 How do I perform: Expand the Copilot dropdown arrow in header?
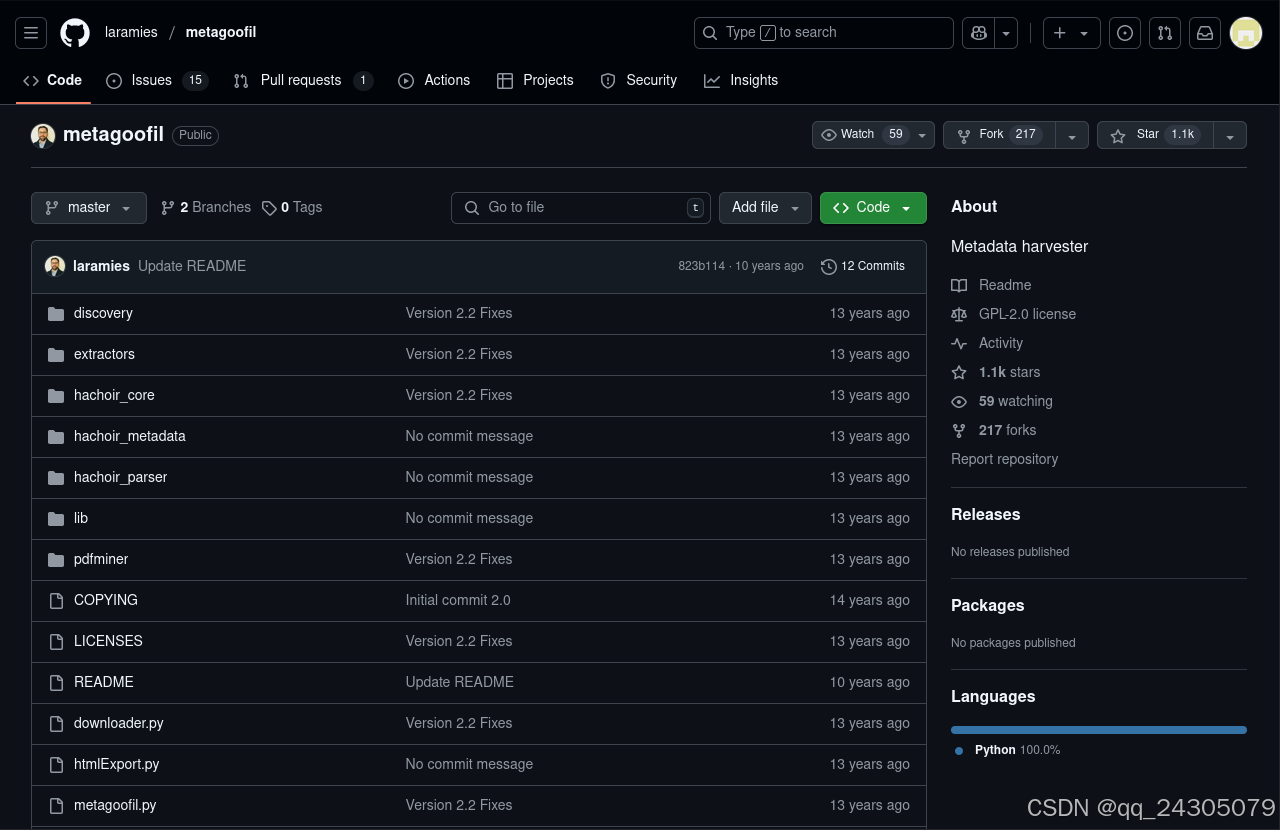point(1006,33)
